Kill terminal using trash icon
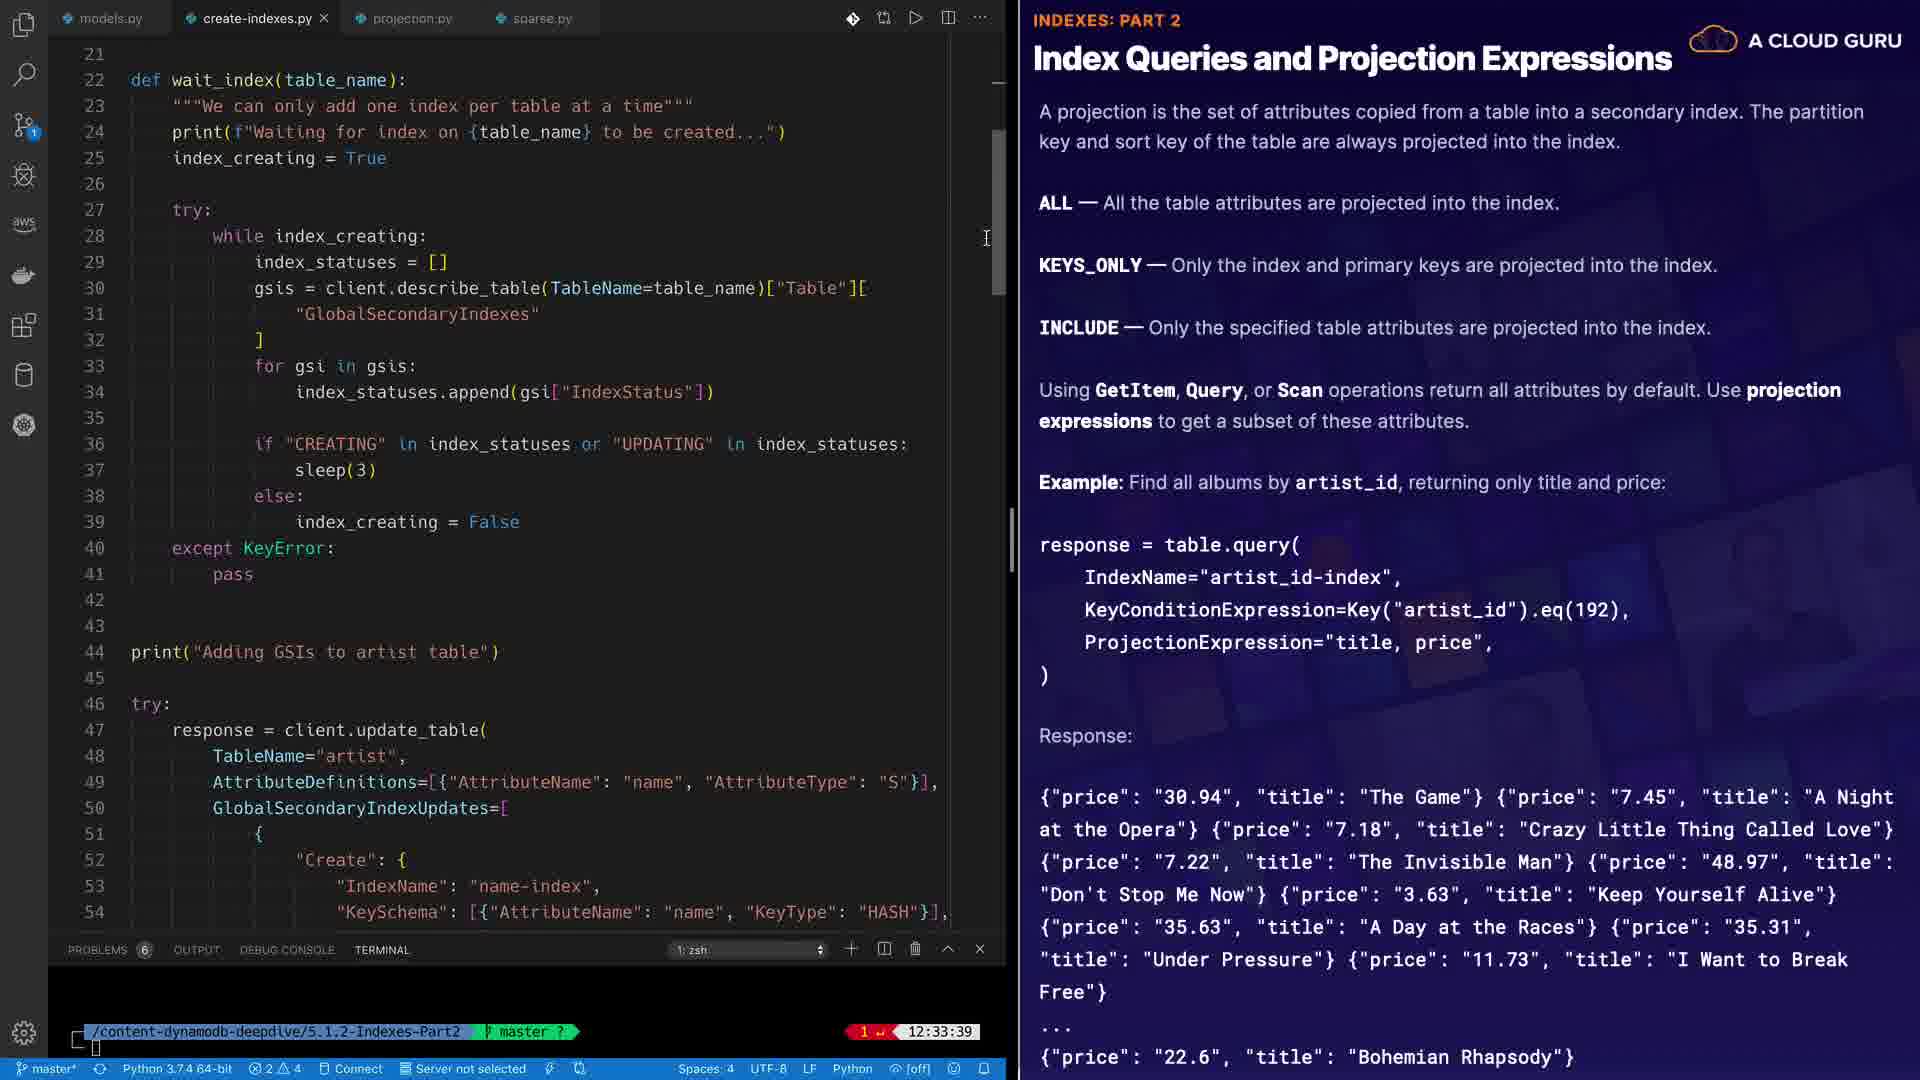Viewport: 1920px width, 1080px height. click(915, 949)
